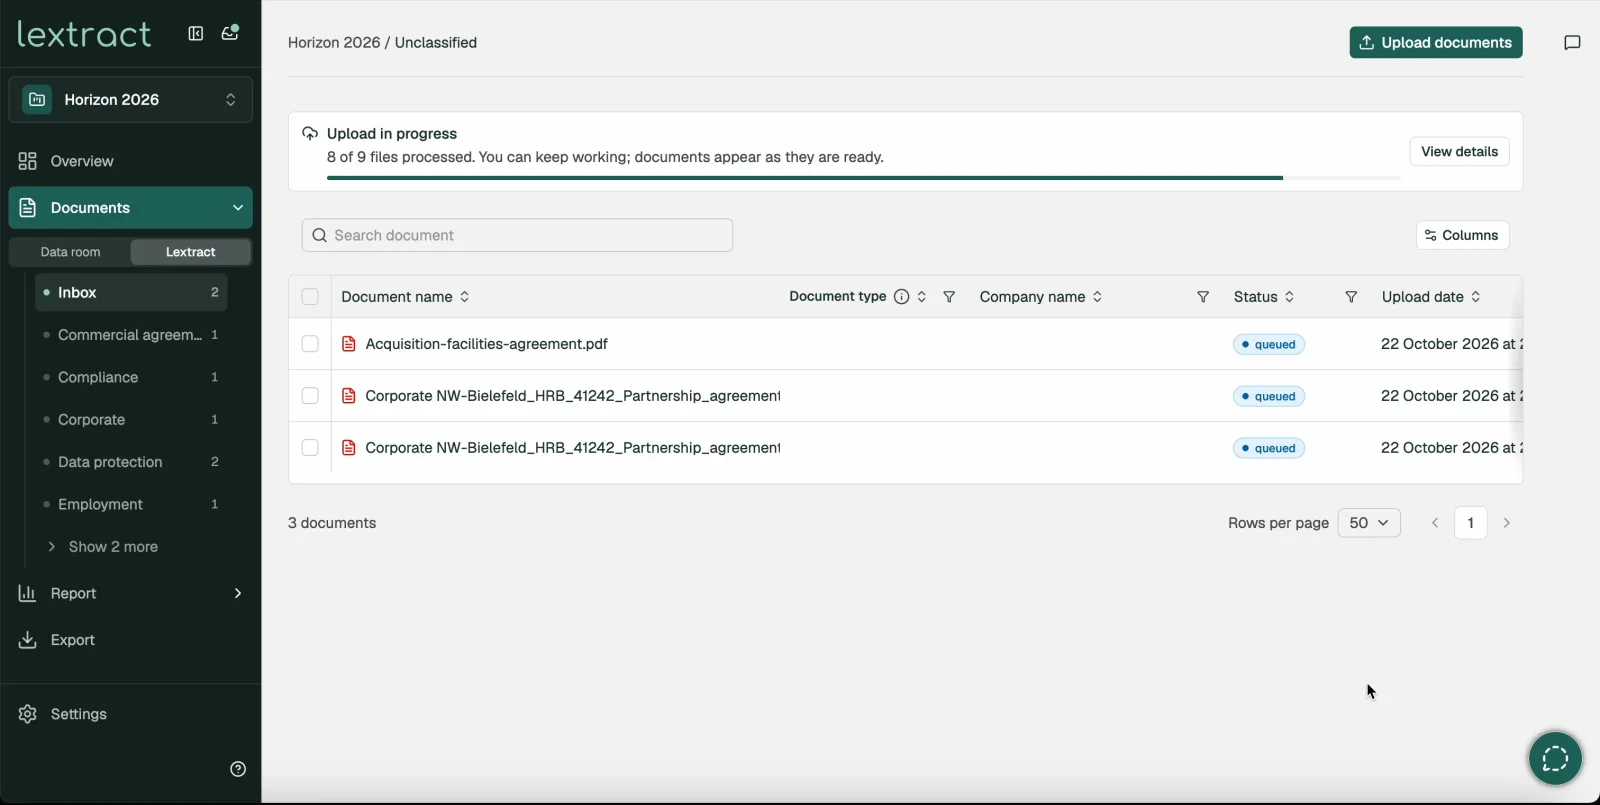Sort by Company name arrows
1600x805 pixels.
click(x=1098, y=297)
